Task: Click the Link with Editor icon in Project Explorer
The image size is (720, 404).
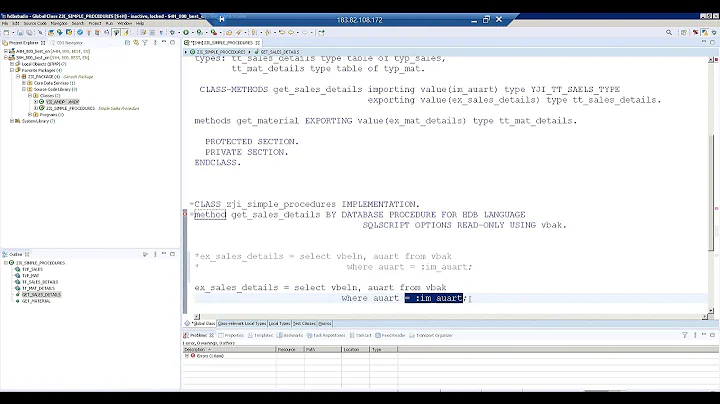Action: click(x=136, y=43)
